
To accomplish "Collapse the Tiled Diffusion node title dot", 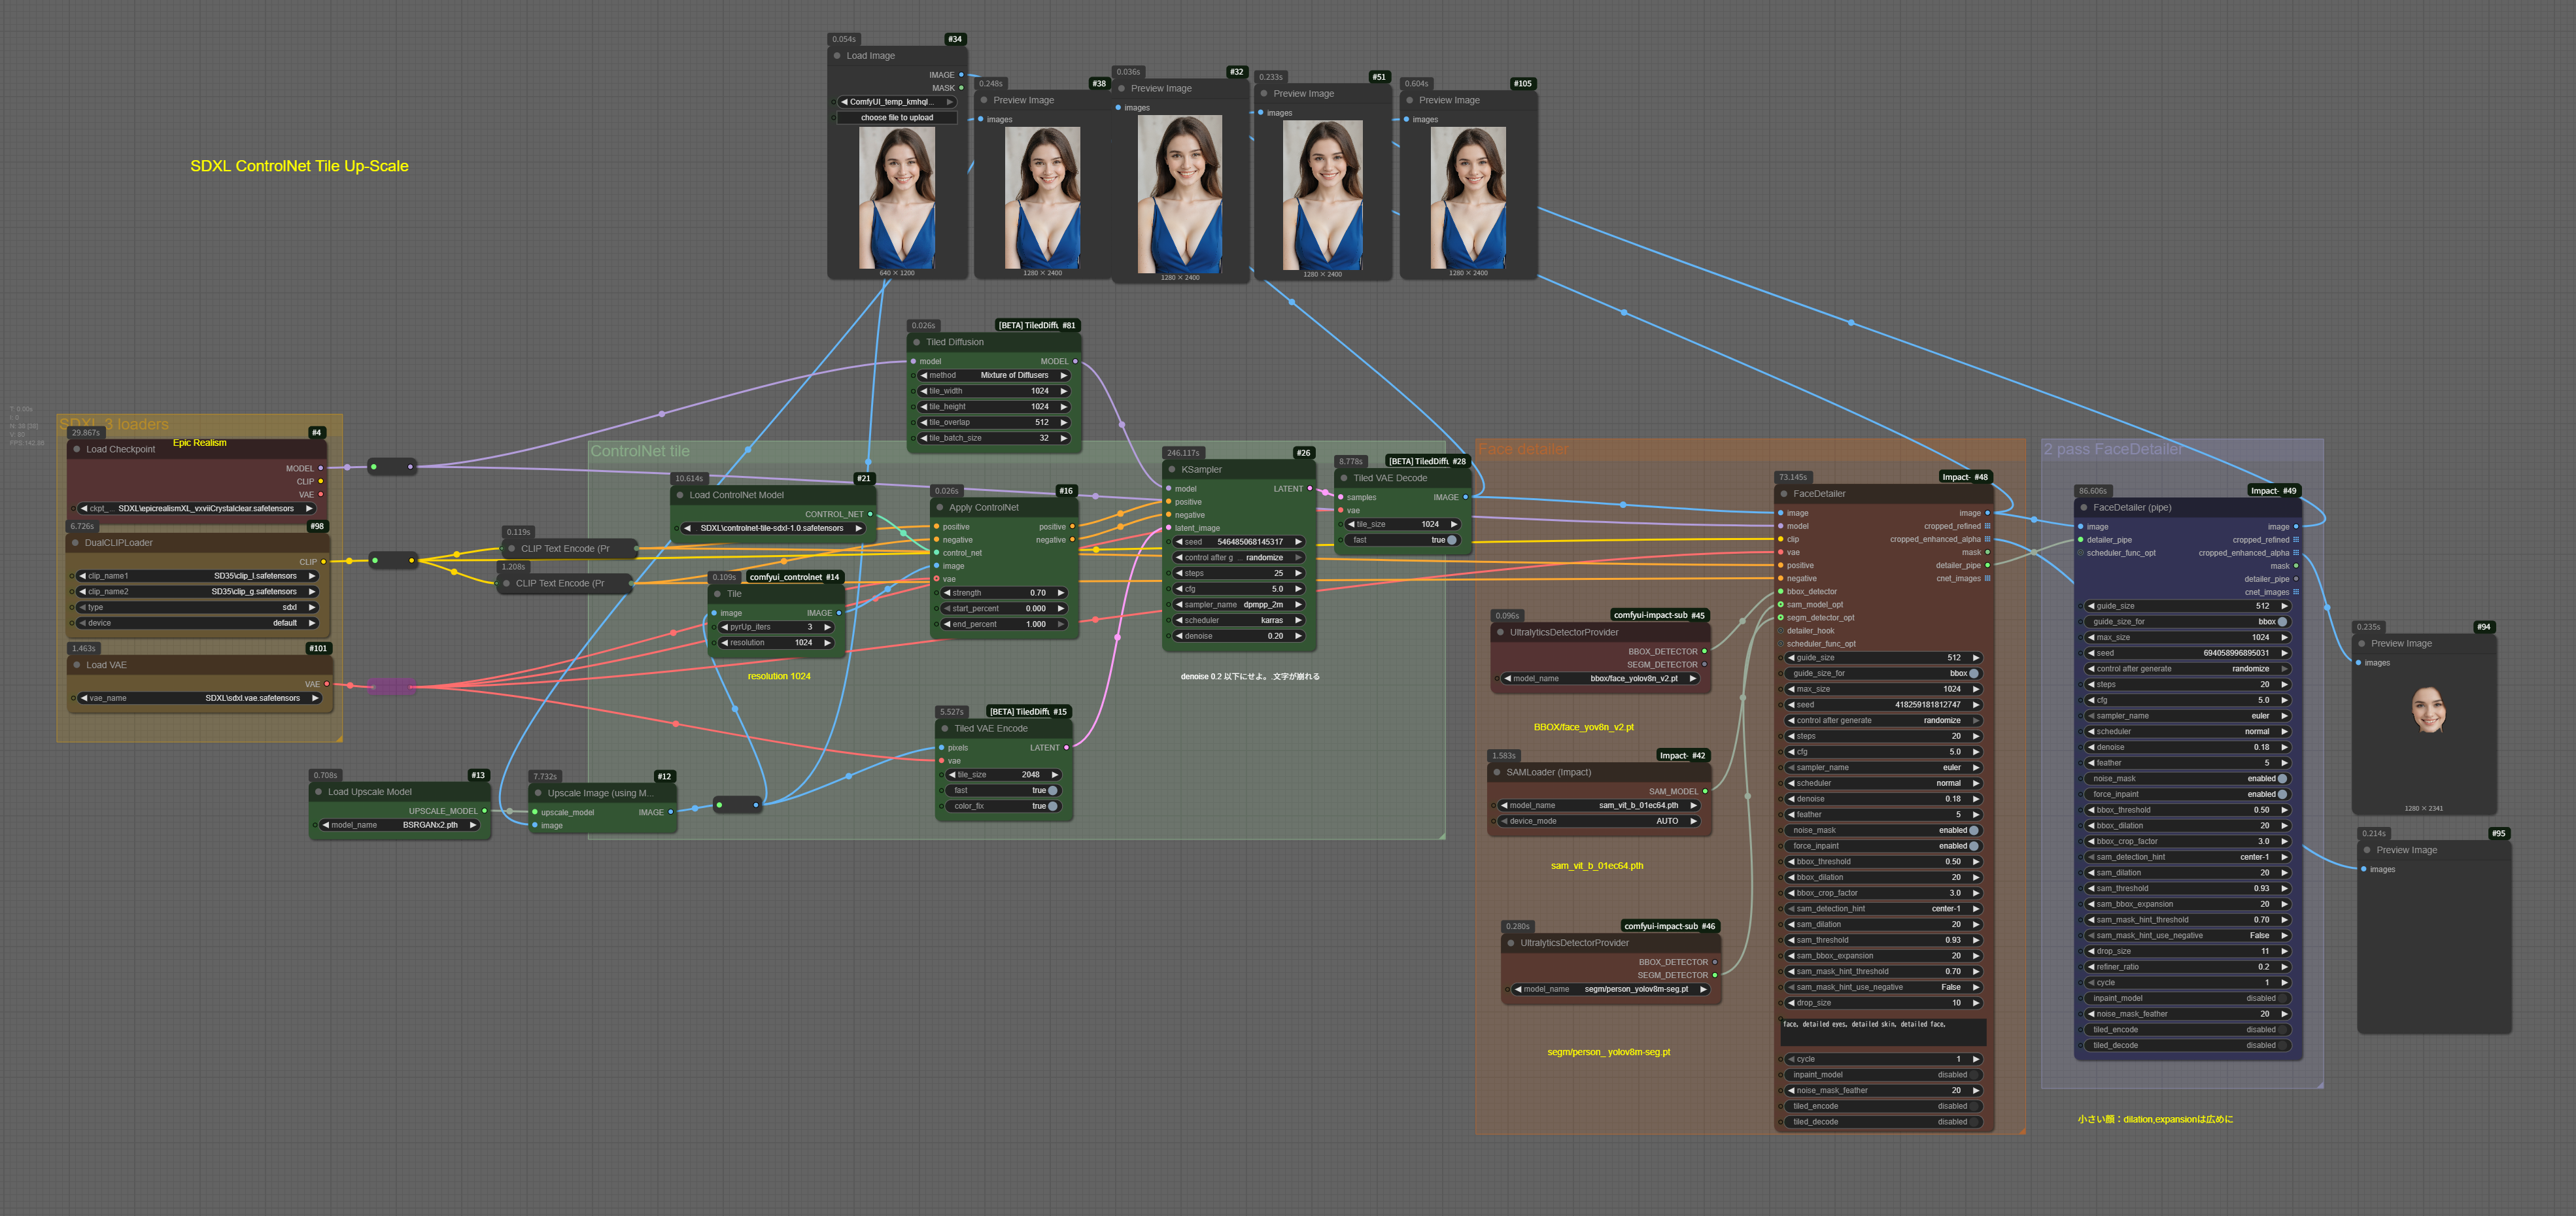I will pos(917,342).
